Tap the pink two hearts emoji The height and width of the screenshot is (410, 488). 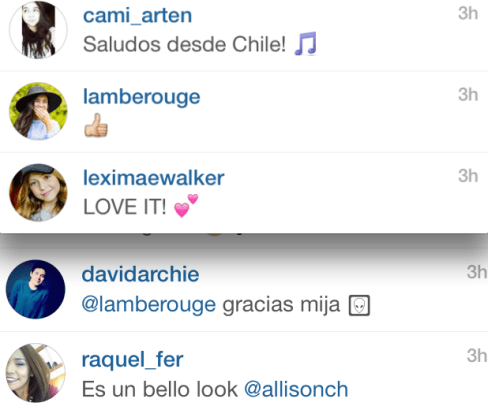[x=186, y=206]
